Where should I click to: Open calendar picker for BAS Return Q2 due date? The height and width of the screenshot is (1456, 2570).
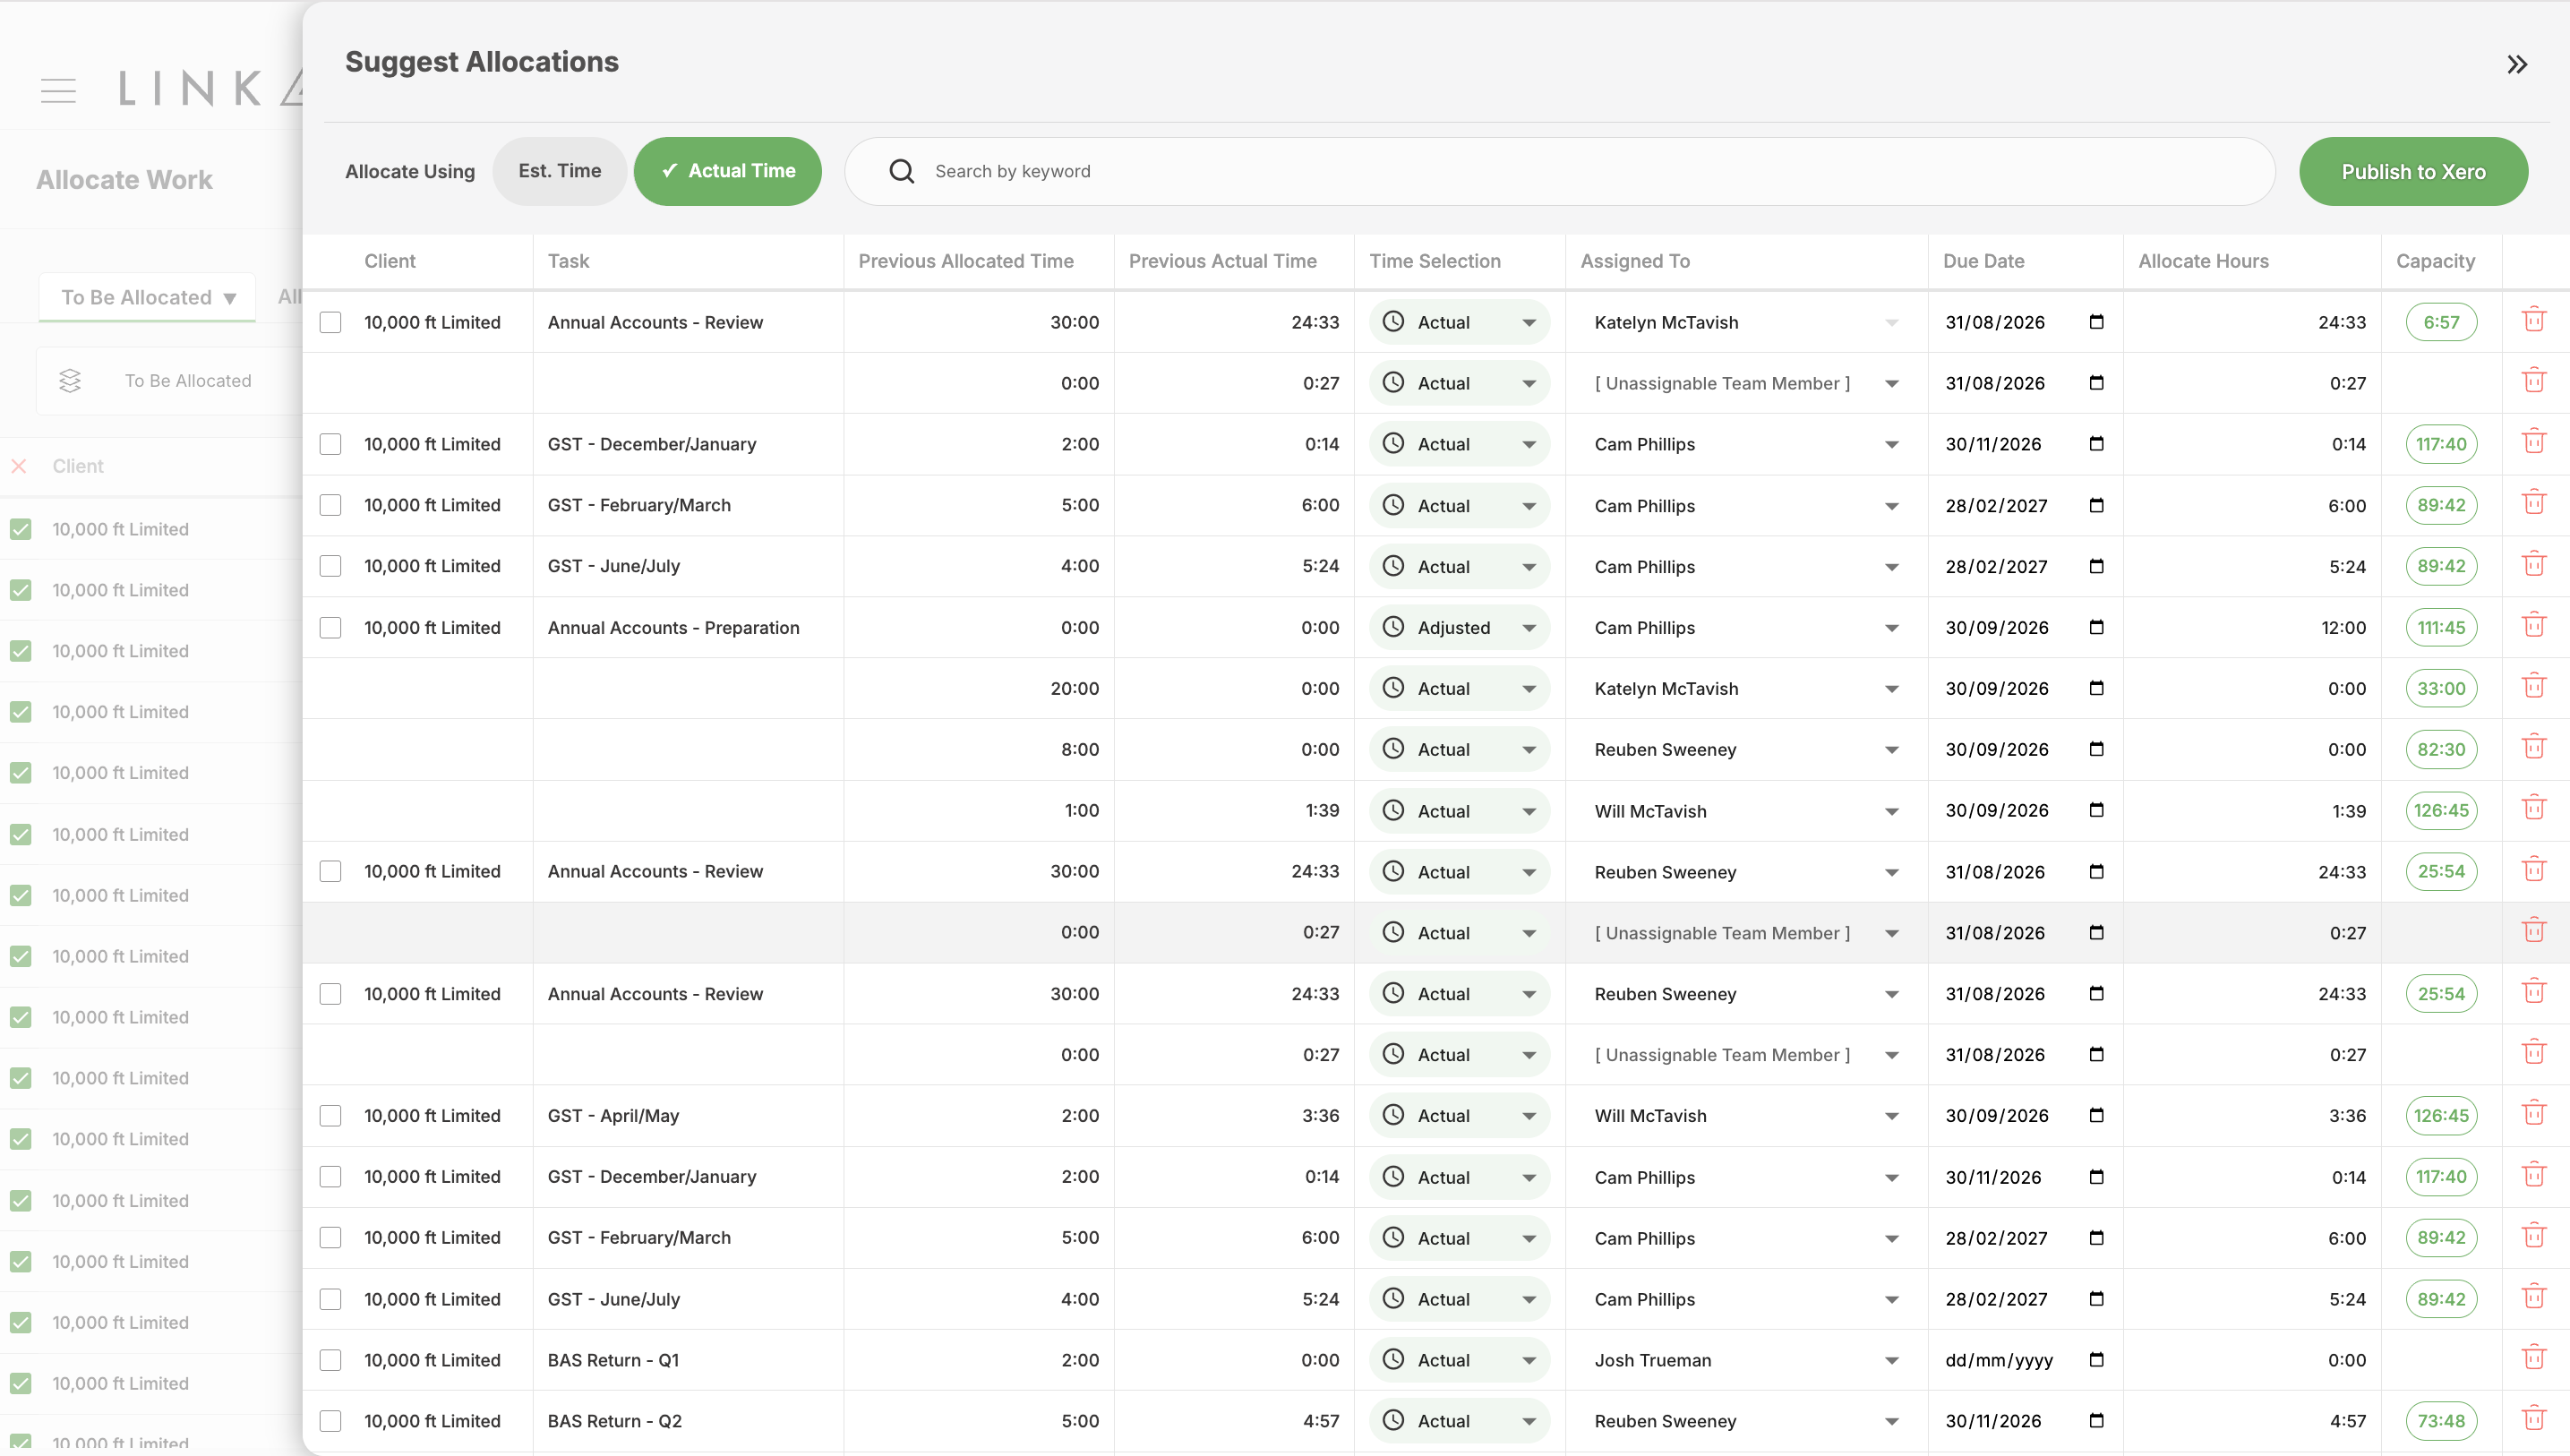2096,1420
